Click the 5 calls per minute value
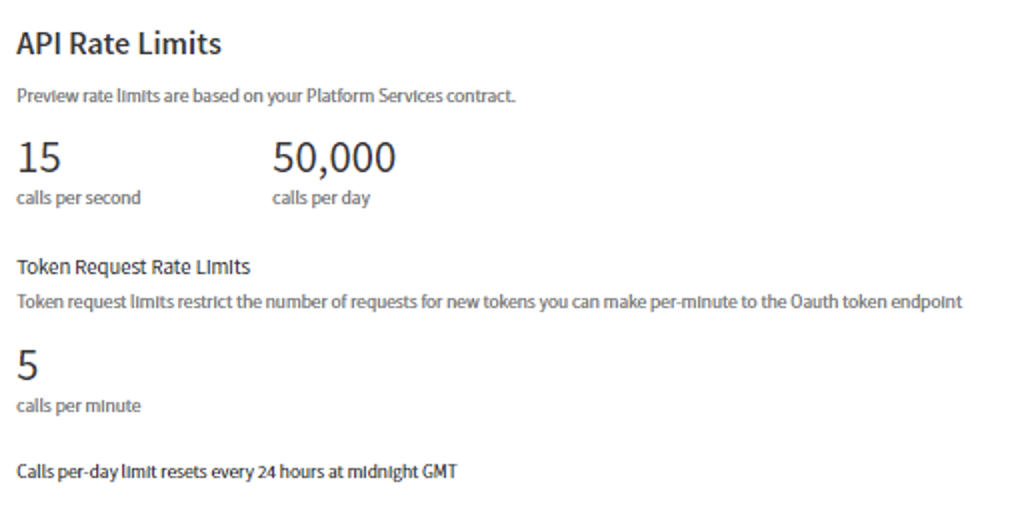1036x506 pixels. 27,365
